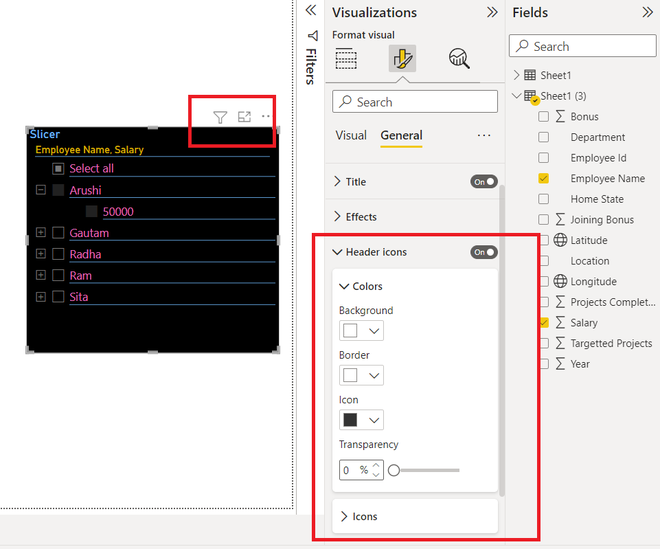Expand the Effects section

pos(337,216)
